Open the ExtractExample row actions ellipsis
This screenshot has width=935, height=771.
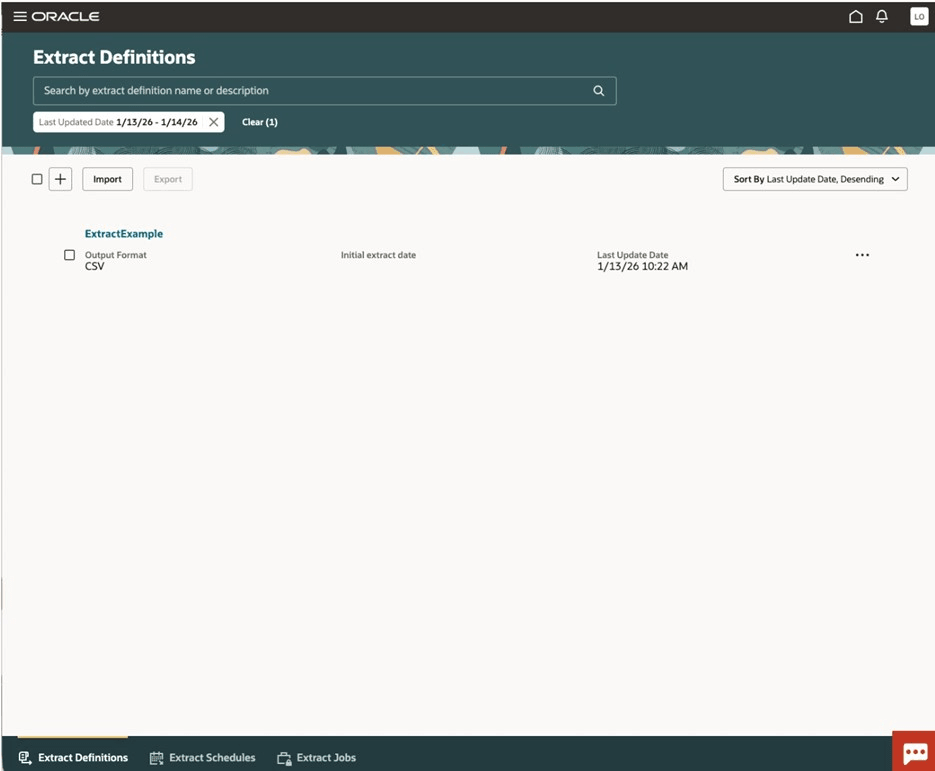coord(862,255)
